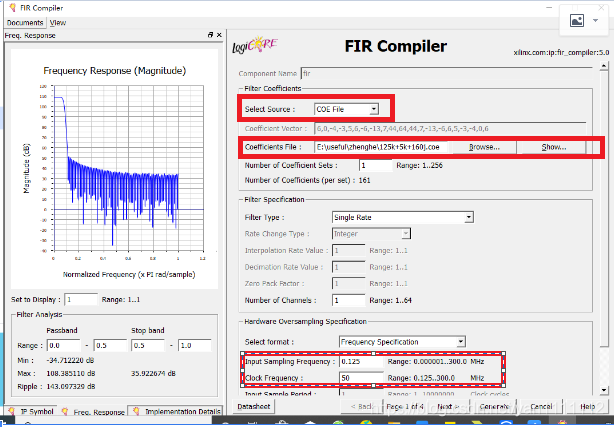This screenshot has height=427, width=614.
Task: Click the Component Name field
Action: click(446, 74)
